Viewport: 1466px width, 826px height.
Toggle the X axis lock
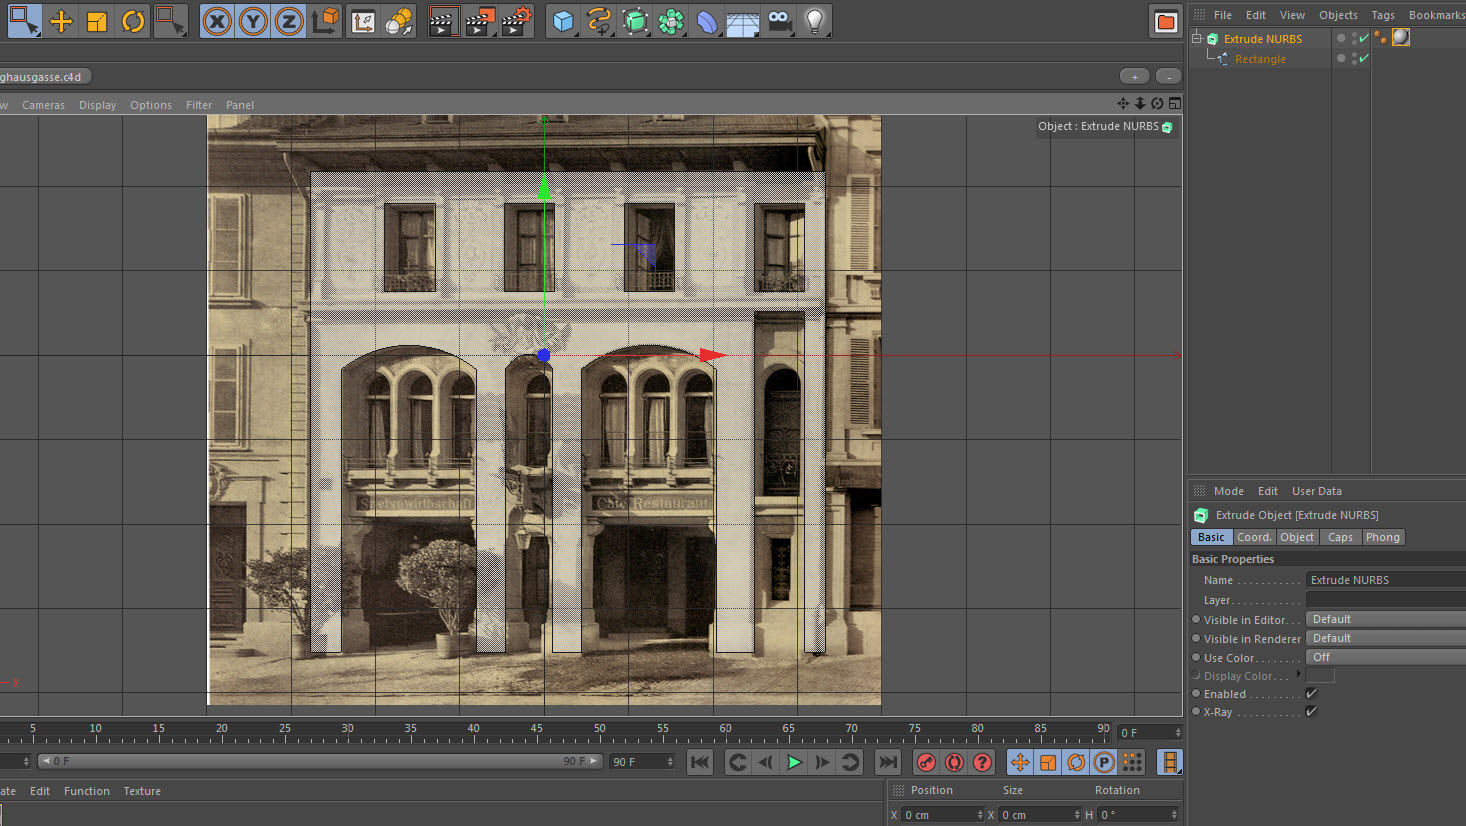pyautogui.click(x=217, y=21)
